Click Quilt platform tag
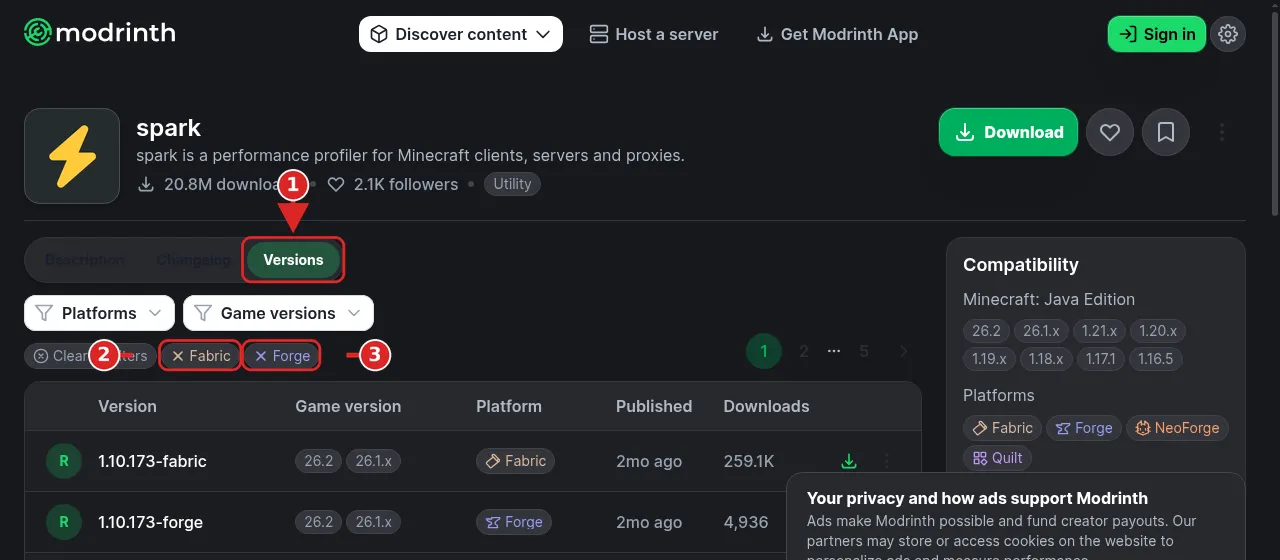Screen dimensions: 1280x560 pyautogui.click(x=997, y=457)
